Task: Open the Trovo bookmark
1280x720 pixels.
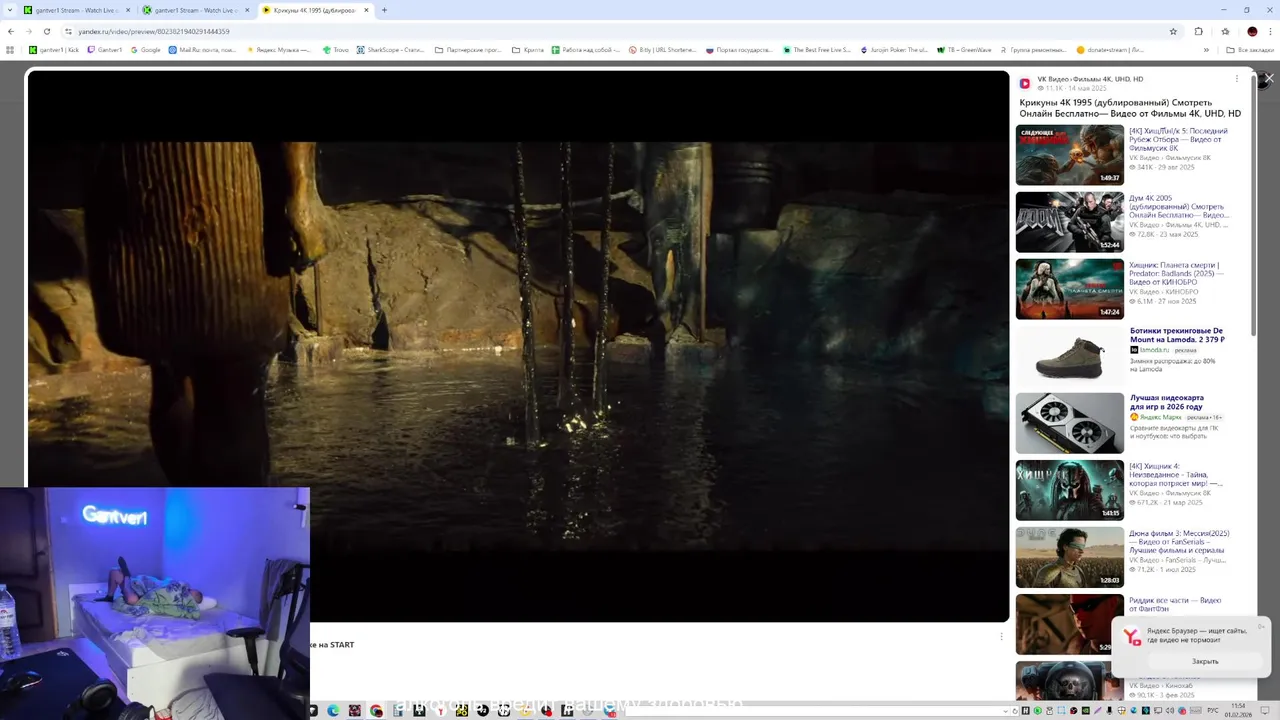Action: tap(336, 49)
